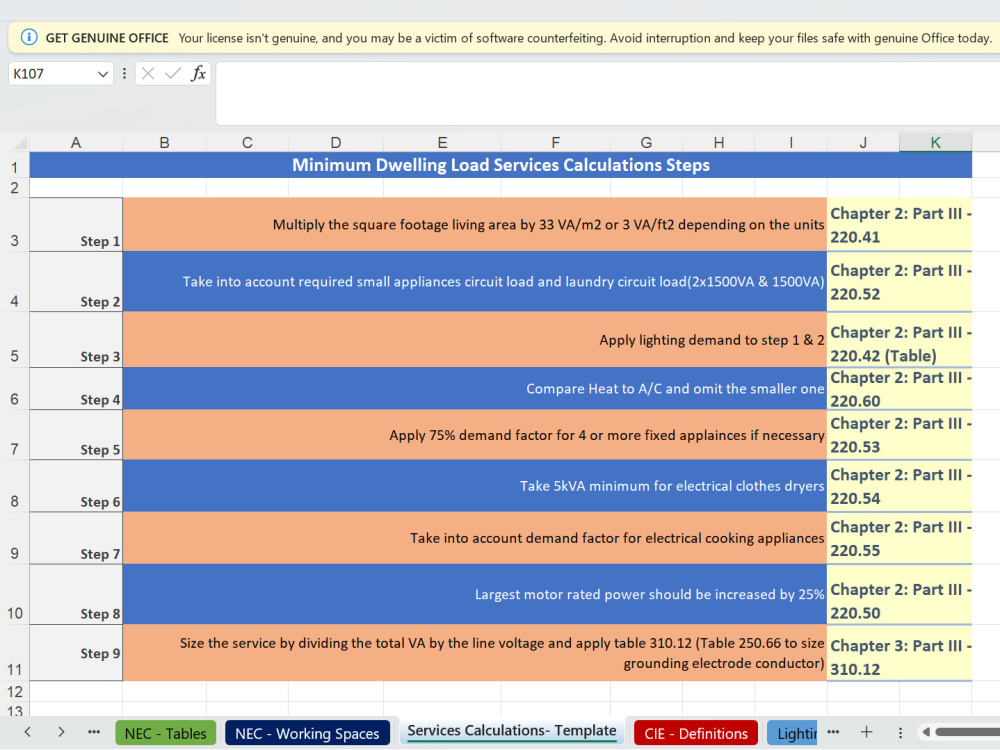Select column C header
This screenshot has height=750, width=1000.
tap(247, 143)
